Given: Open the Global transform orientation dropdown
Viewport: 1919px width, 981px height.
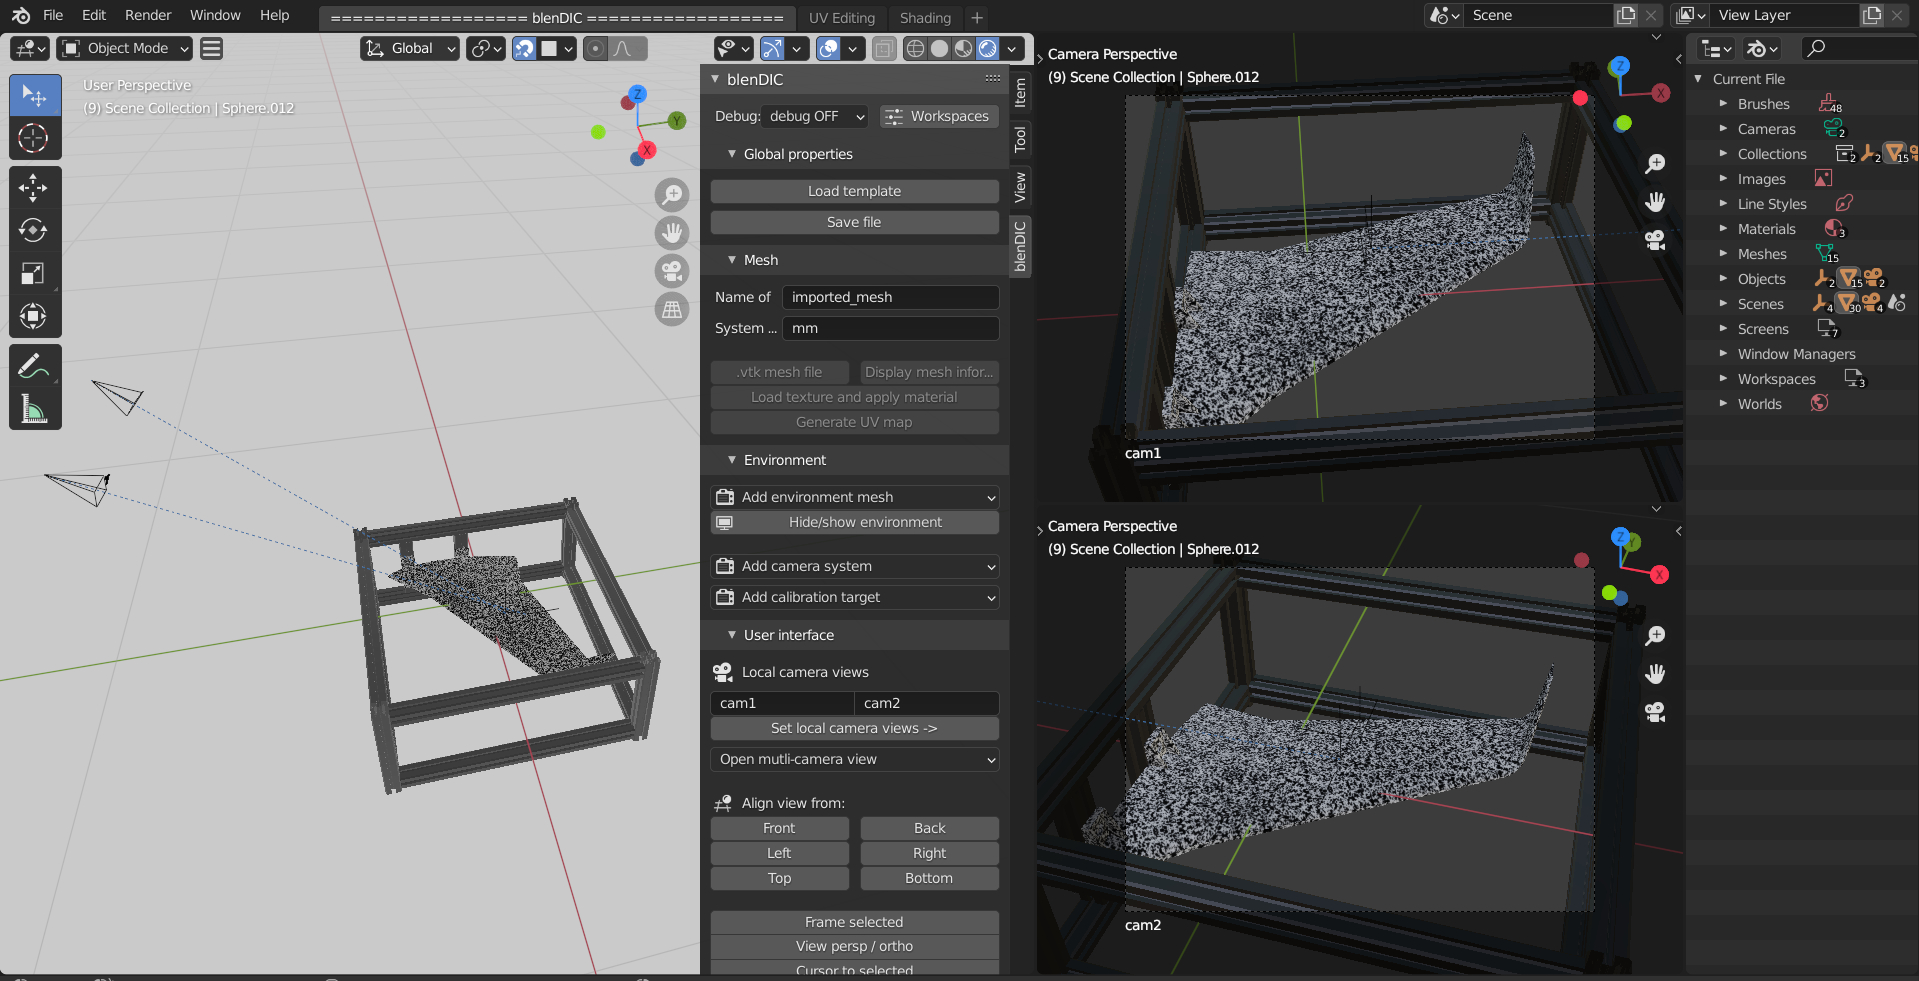Looking at the screenshot, I should 410,48.
